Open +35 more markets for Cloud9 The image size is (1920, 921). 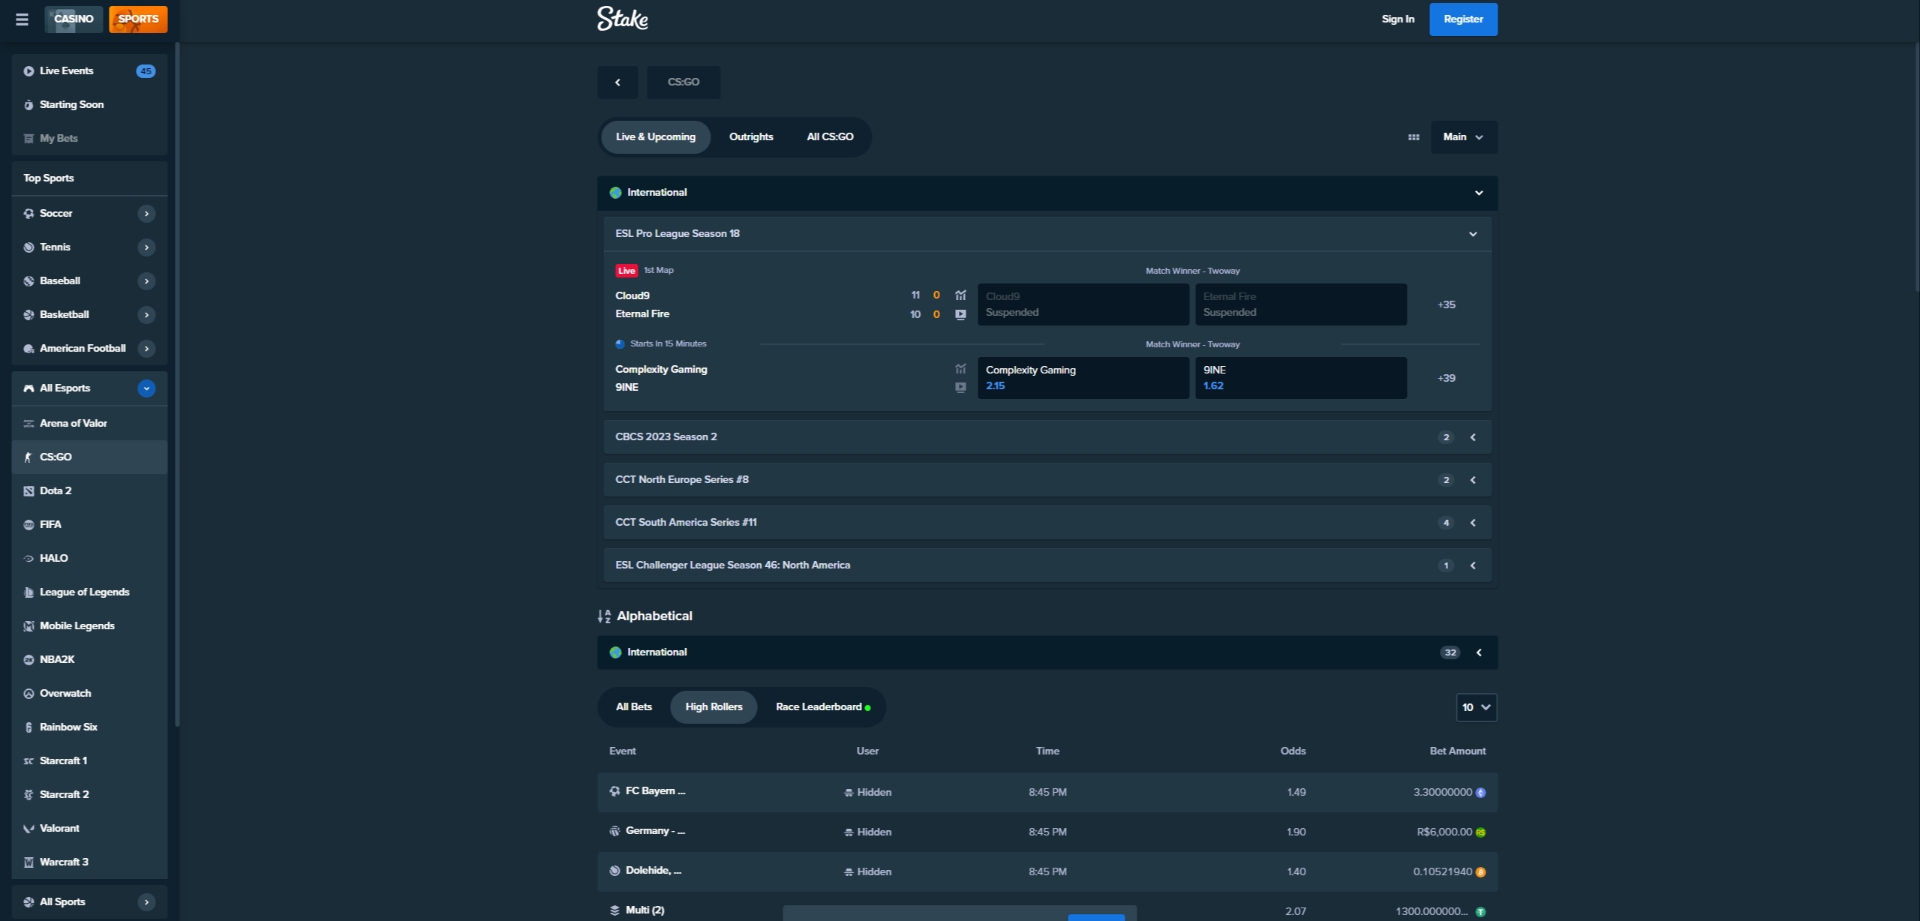1446,305
